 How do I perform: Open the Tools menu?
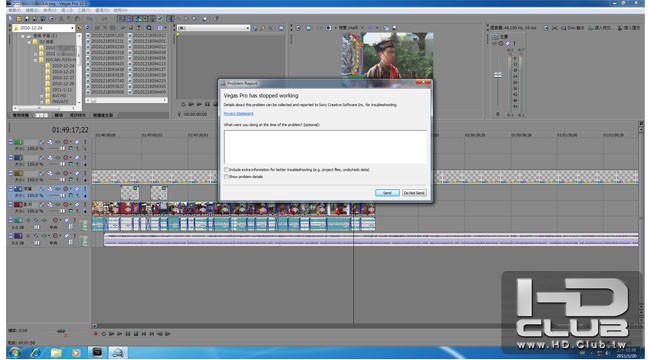pos(84,10)
